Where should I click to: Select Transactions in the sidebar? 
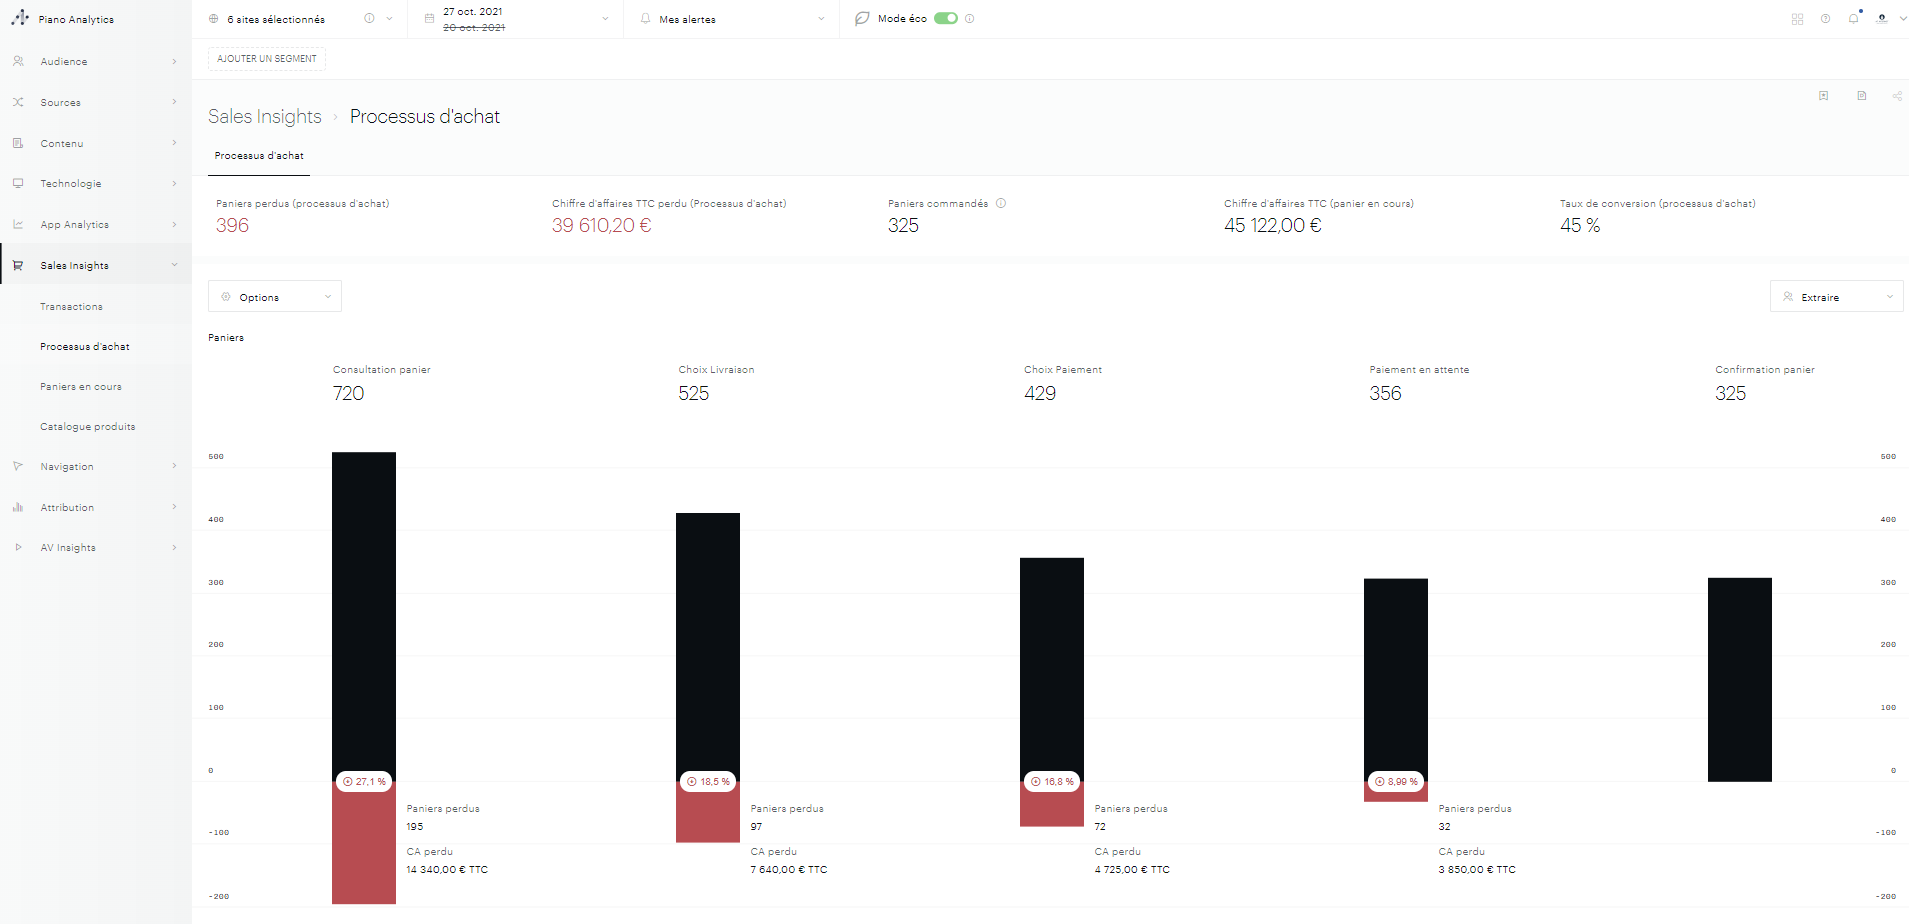coord(71,307)
